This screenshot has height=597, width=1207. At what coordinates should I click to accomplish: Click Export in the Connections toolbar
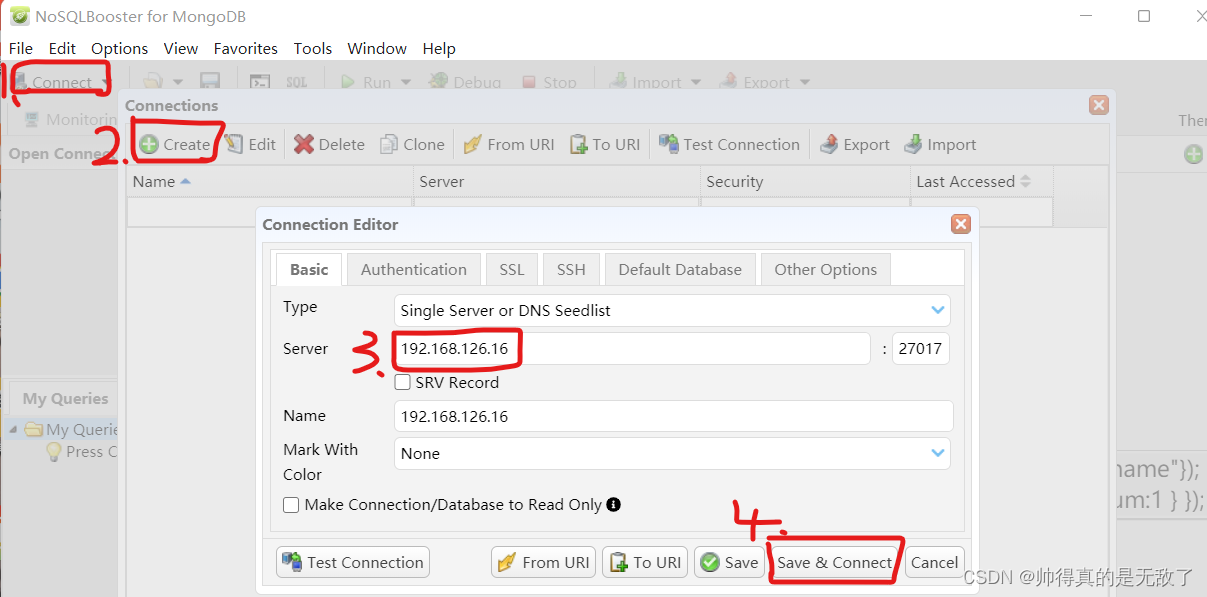(855, 144)
